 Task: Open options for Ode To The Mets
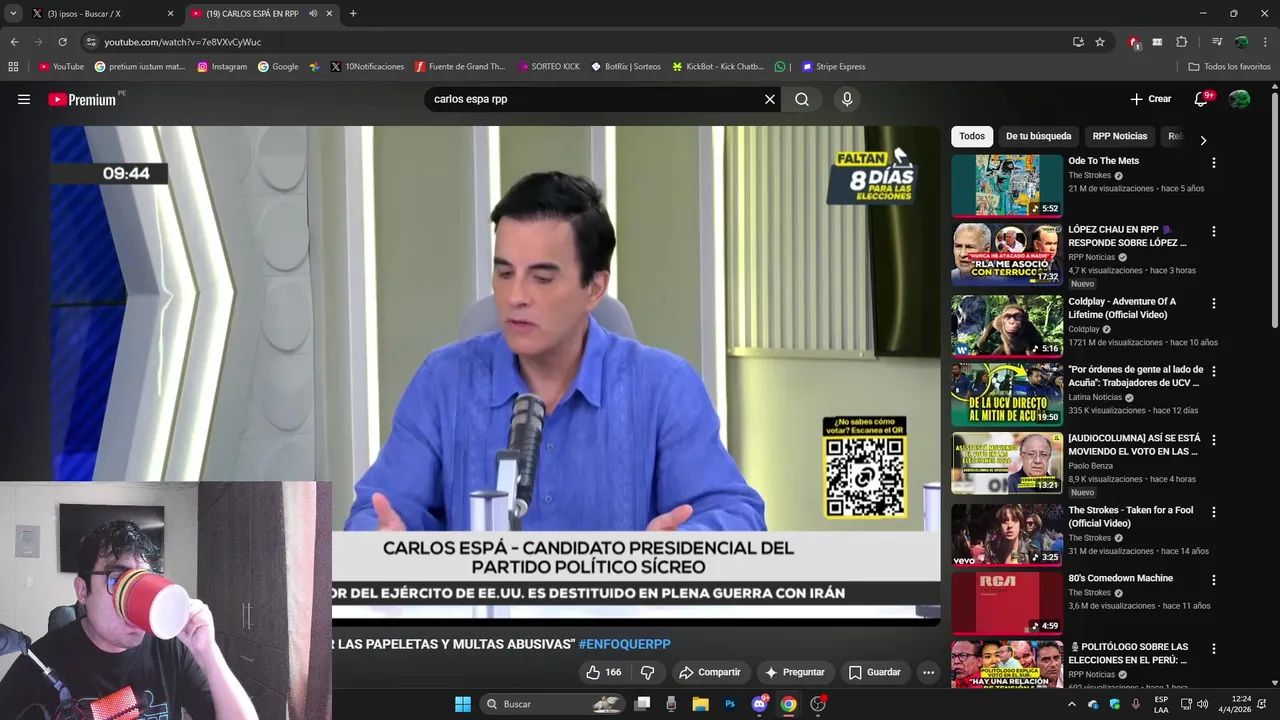pyautogui.click(x=1214, y=163)
